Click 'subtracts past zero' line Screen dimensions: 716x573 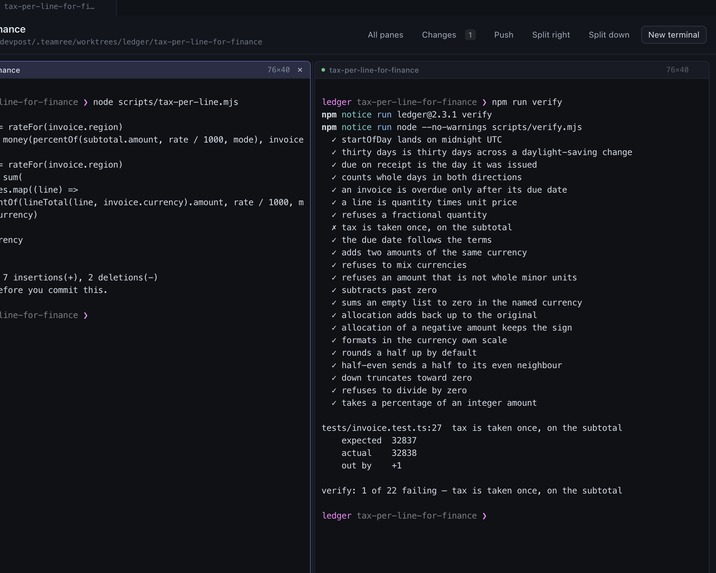(x=384, y=290)
